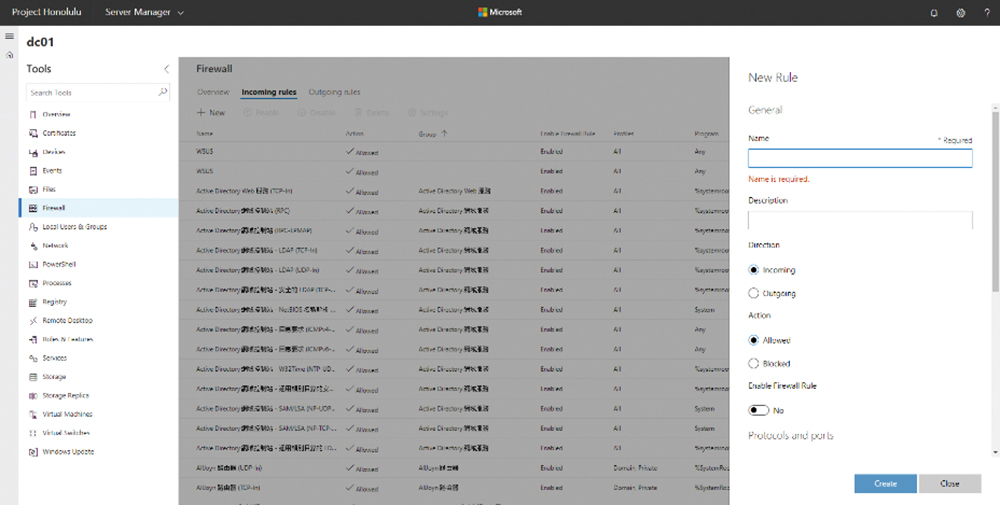Open the Storage Replica icon
Image resolution: width=1000 pixels, height=505 pixels.
(33, 395)
